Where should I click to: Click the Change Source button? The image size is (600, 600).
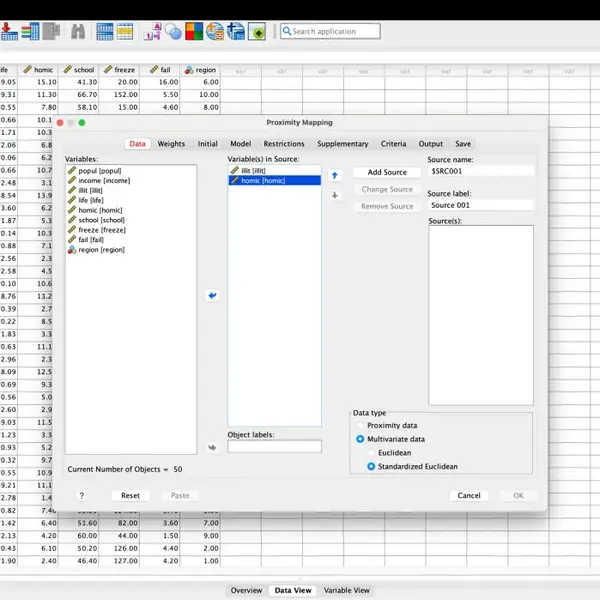click(x=387, y=189)
